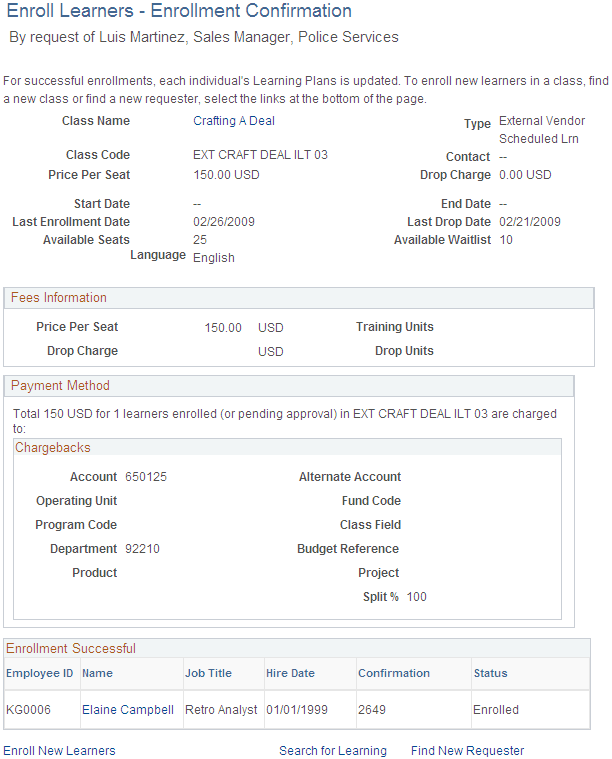
Task: Open Elaine Campbell's profile link
Action: tap(128, 710)
